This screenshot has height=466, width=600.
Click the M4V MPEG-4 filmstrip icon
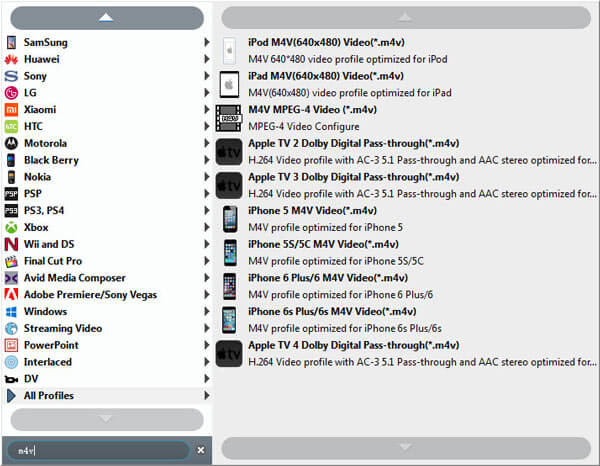[x=228, y=118]
